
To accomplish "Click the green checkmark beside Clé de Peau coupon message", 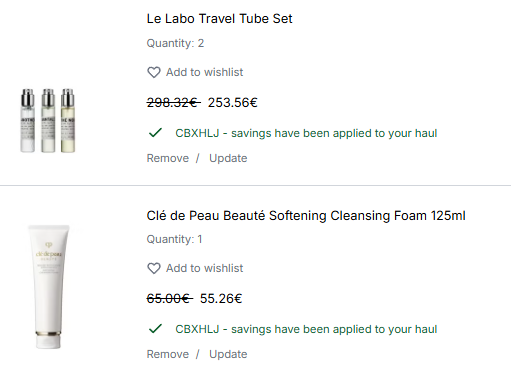I will click(x=155, y=329).
